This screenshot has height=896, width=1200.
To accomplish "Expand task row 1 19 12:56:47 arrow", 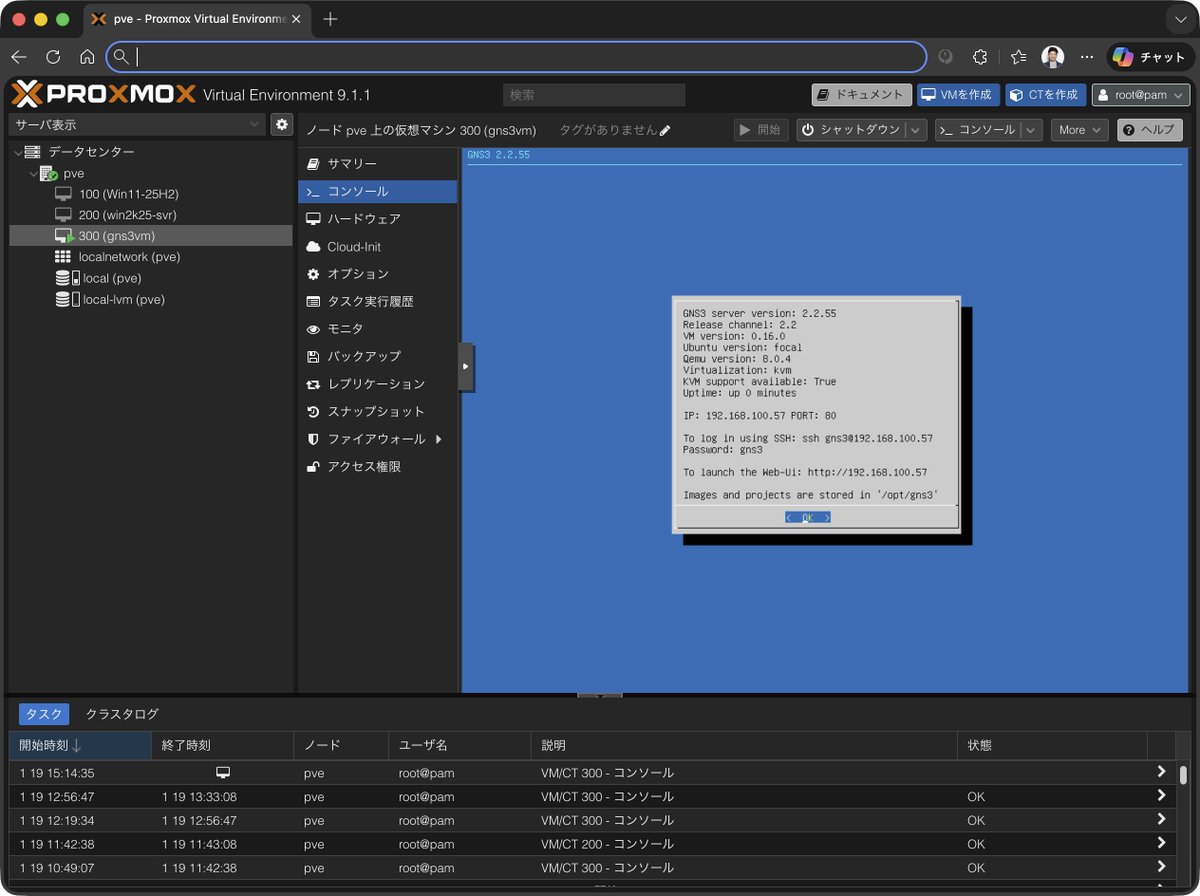I will click(x=1161, y=796).
